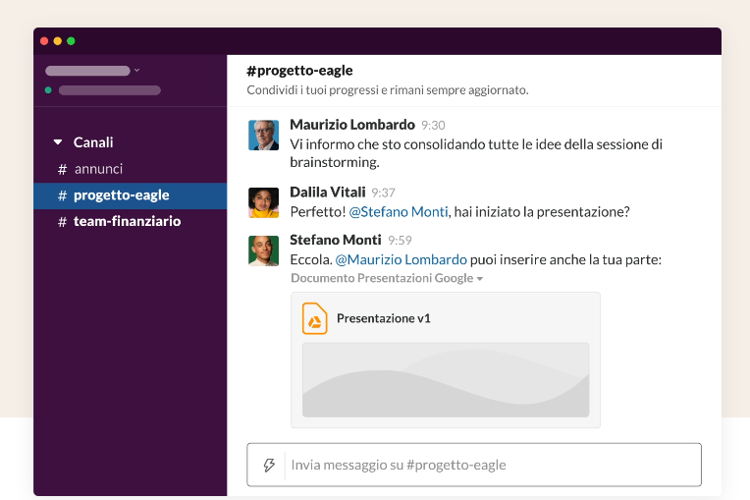Image resolution: width=750 pixels, height=500 pixels.
Task: Click the hash icon beside annunci
Action: point(62,169)
